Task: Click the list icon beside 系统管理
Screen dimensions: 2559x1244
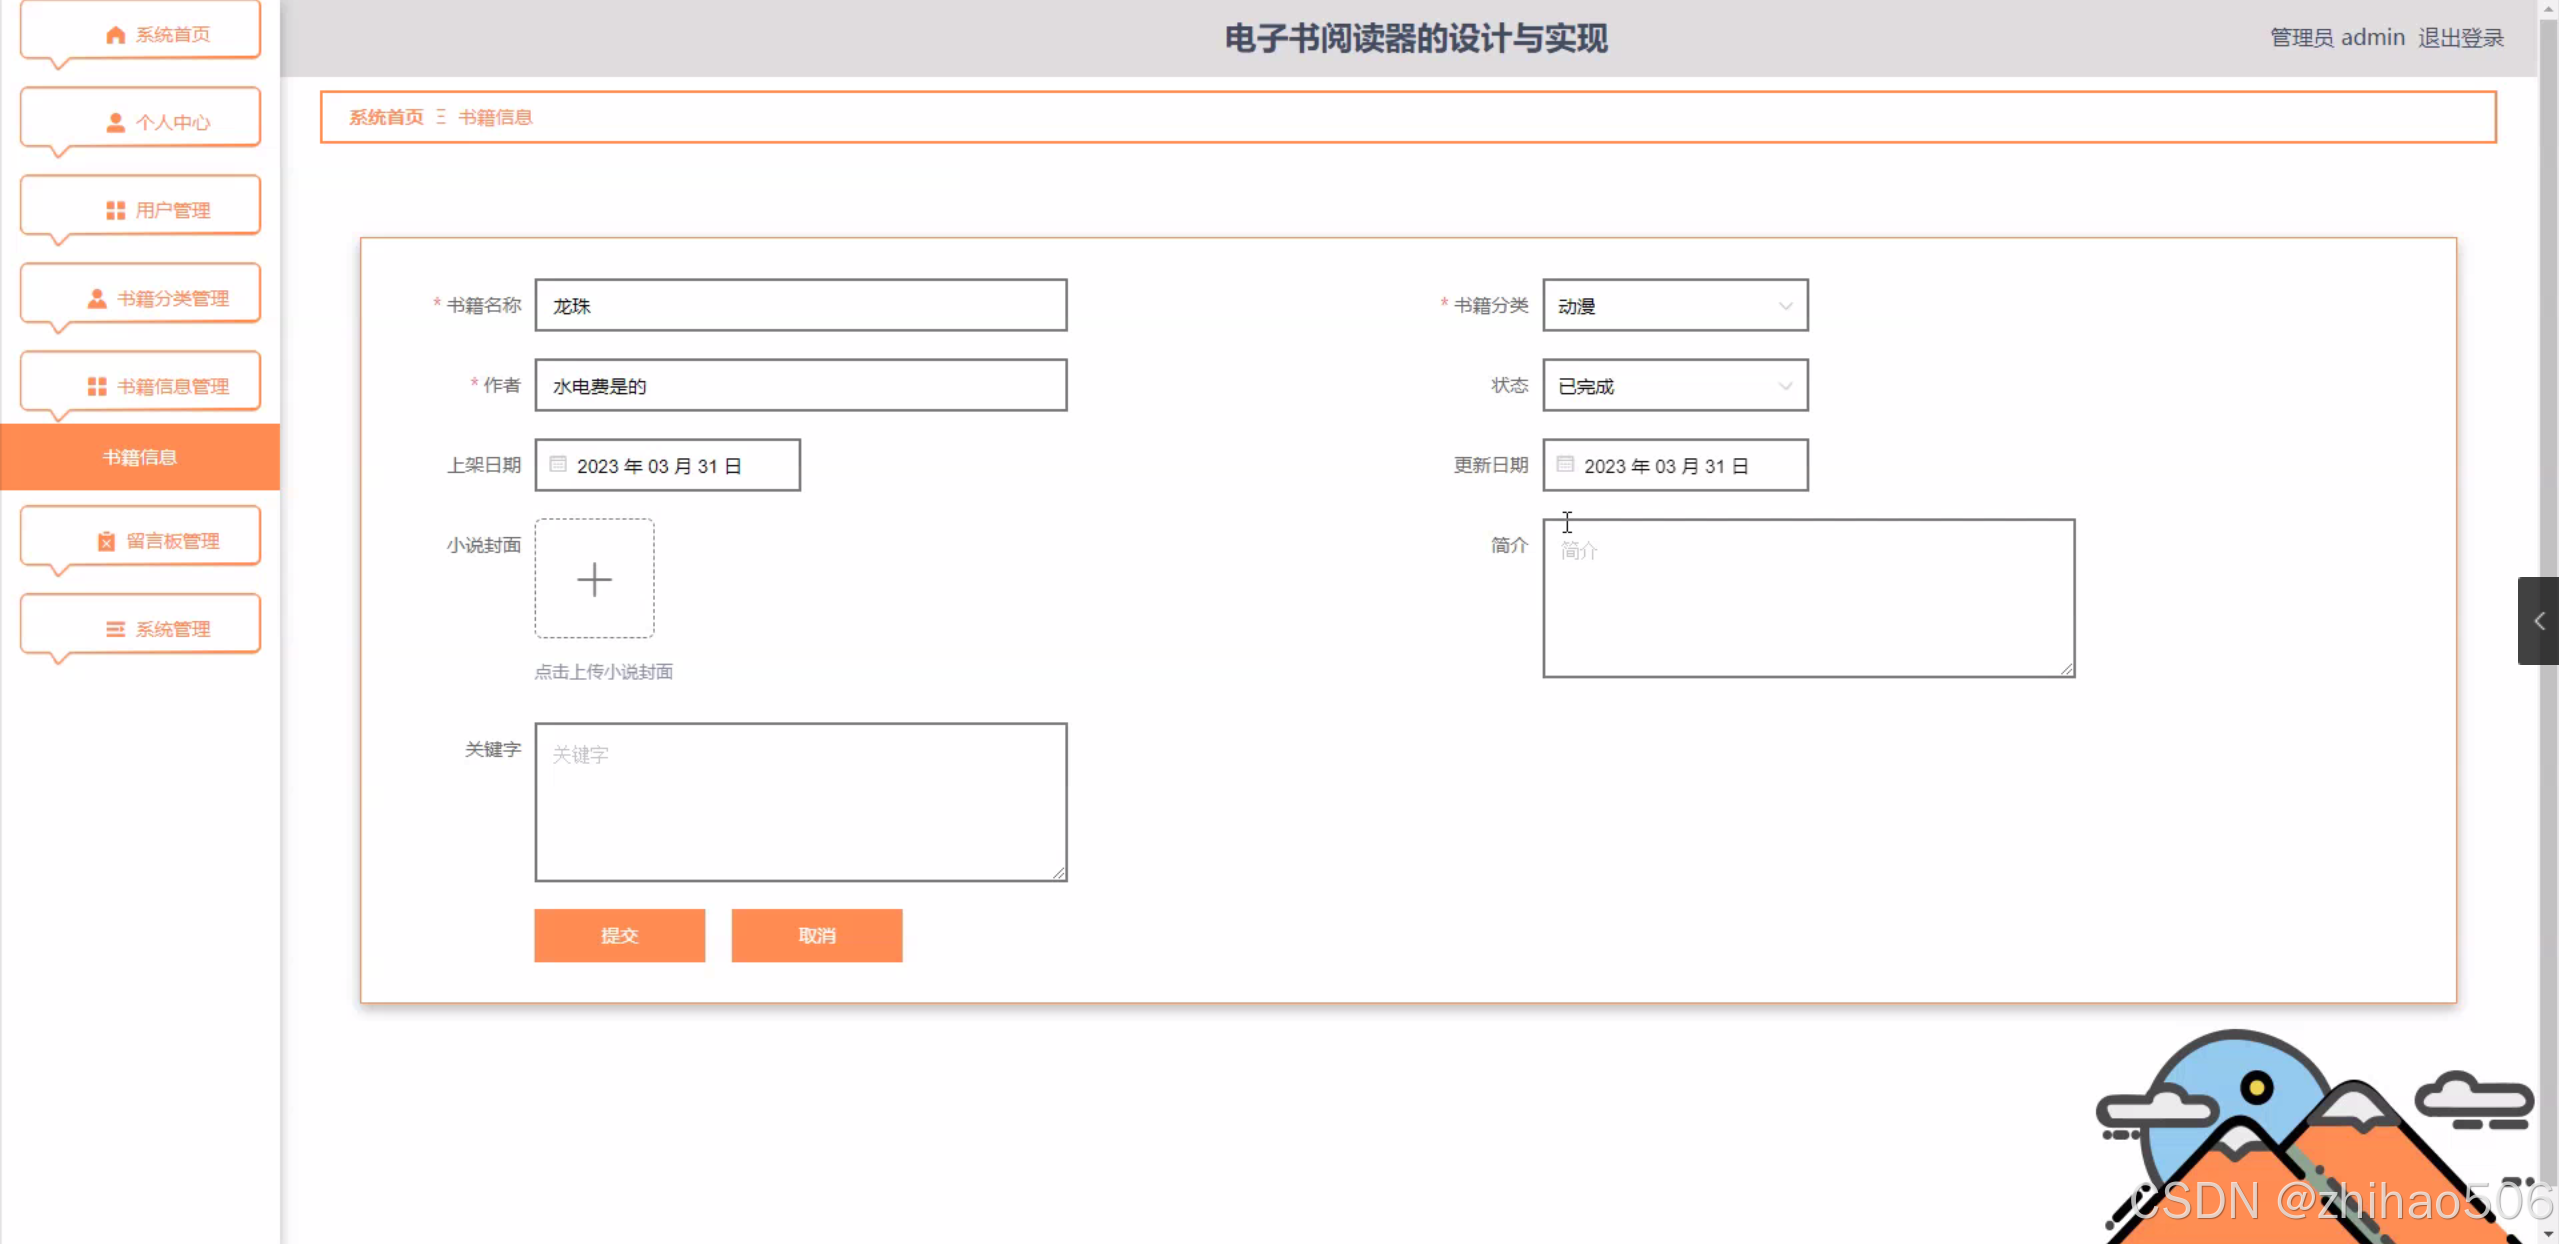Action: (115, 629)
